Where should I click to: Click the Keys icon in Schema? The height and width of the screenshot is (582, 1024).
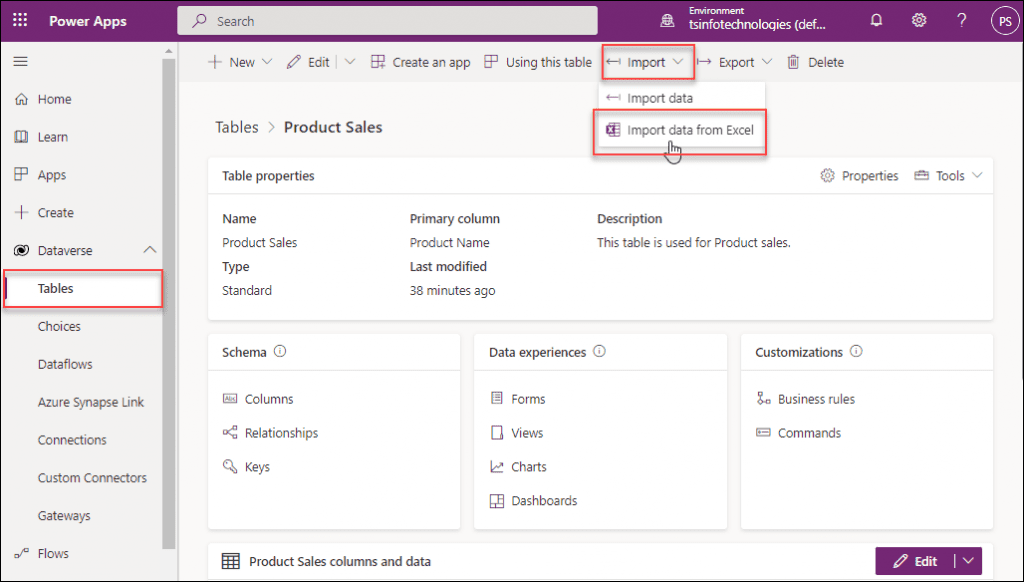(x=230, y=466)
